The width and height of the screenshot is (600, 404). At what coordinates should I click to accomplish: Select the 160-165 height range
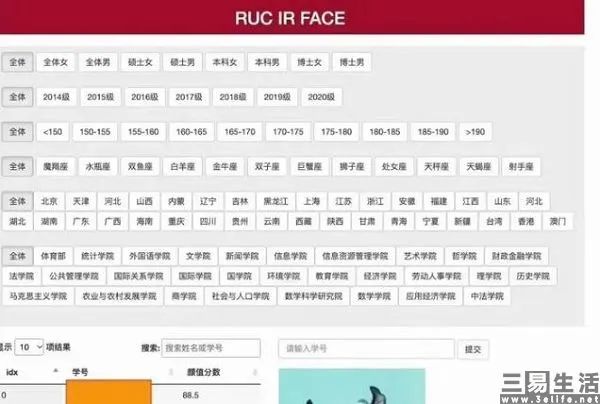[191, 132]
